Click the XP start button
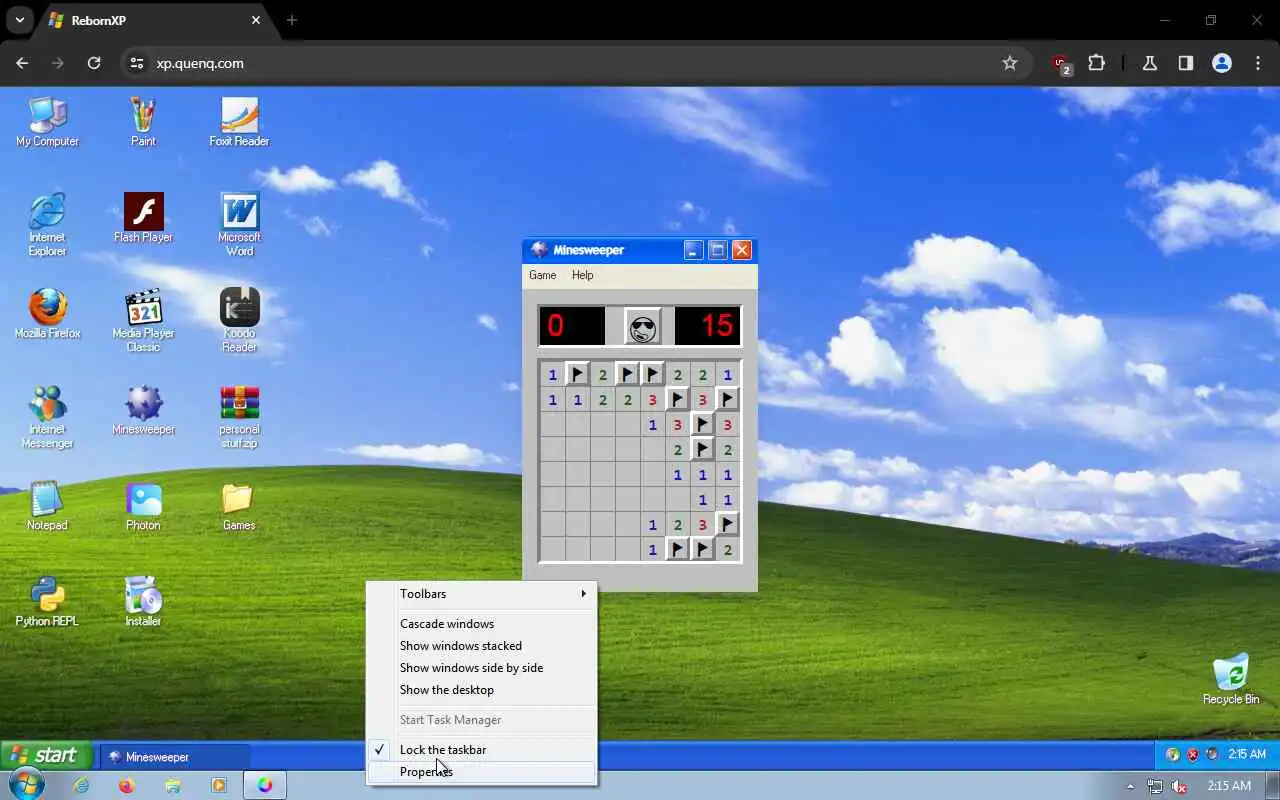The height and width of the screenshot is (800, 1280). [46, 755]
